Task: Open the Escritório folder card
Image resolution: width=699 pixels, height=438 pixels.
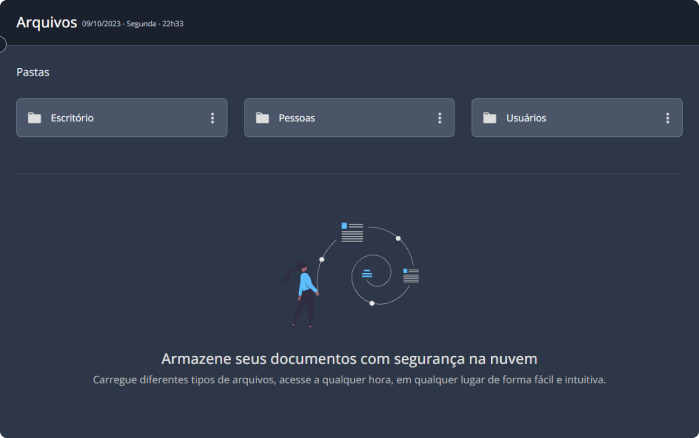Action: click(122, 118)
